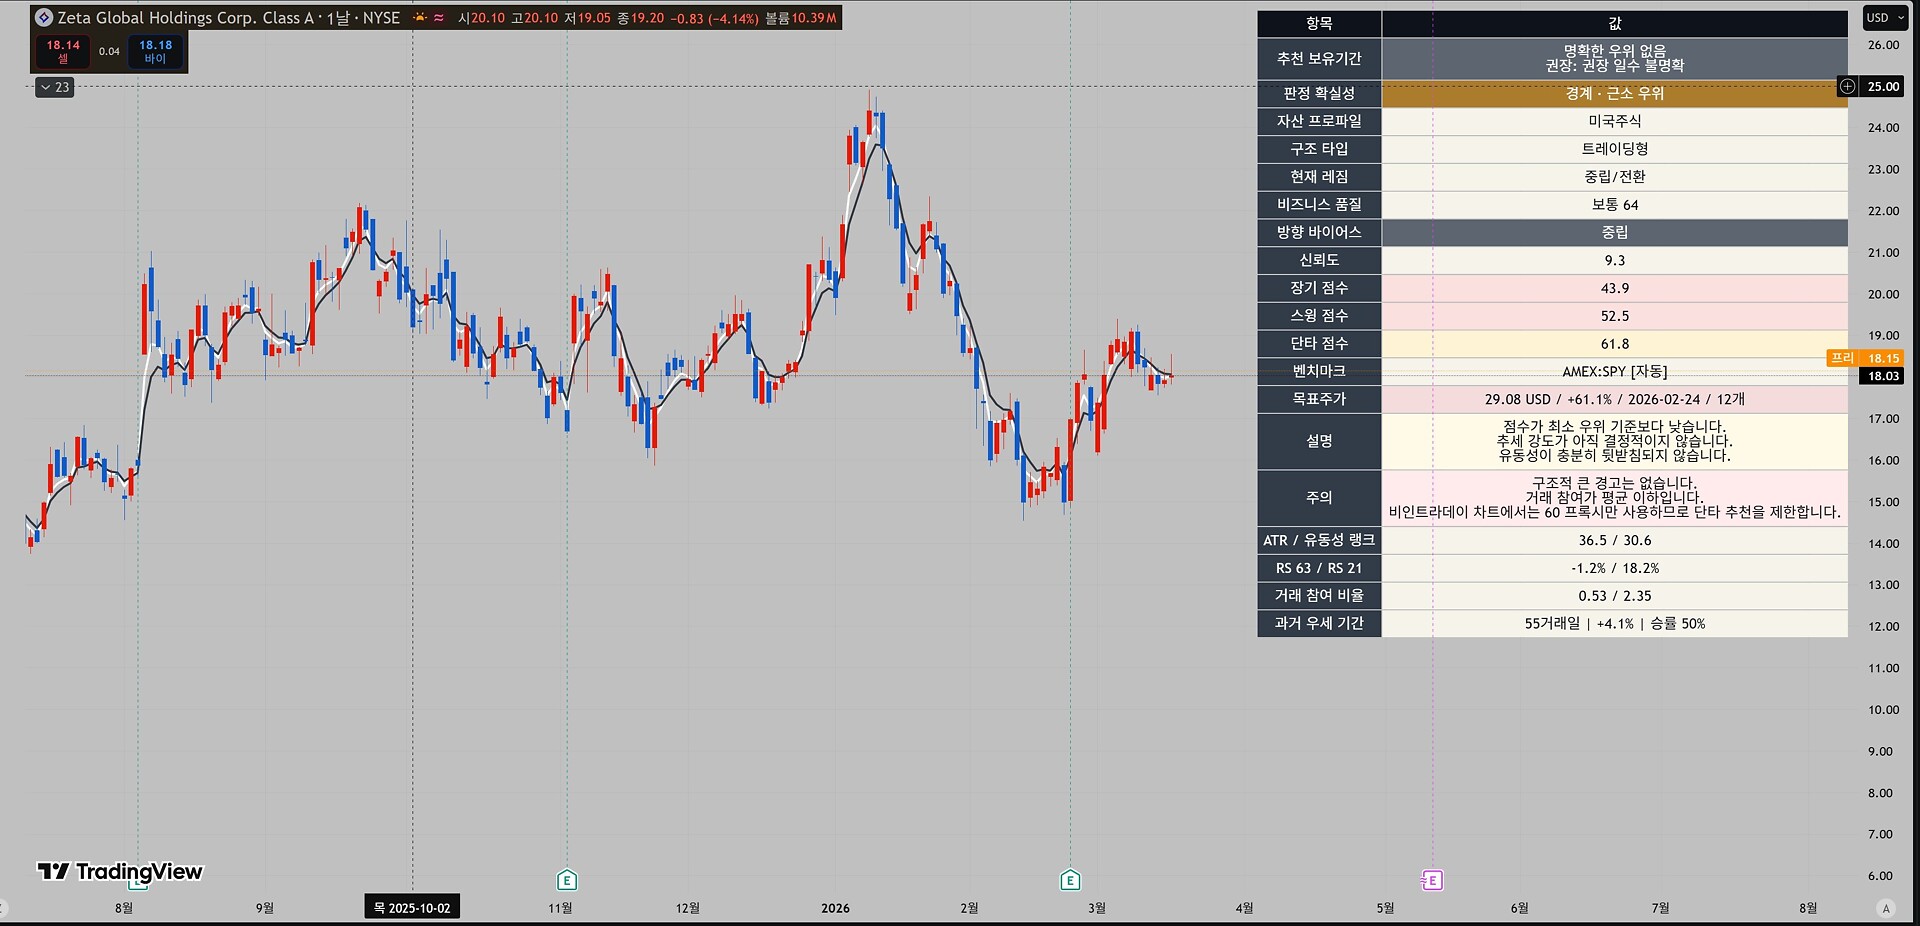1920x926 pixels.
Task: Open the earnings marker E before March
Action: [1070, 880]
